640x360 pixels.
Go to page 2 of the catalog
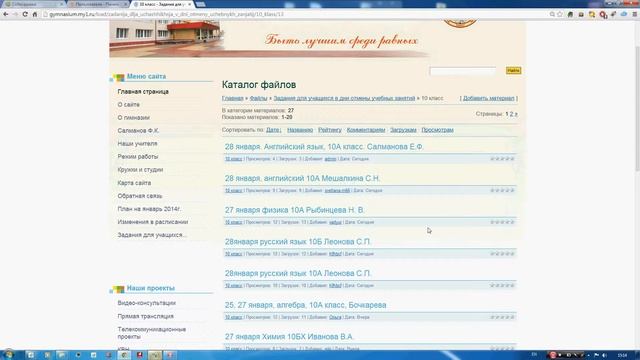511,114
